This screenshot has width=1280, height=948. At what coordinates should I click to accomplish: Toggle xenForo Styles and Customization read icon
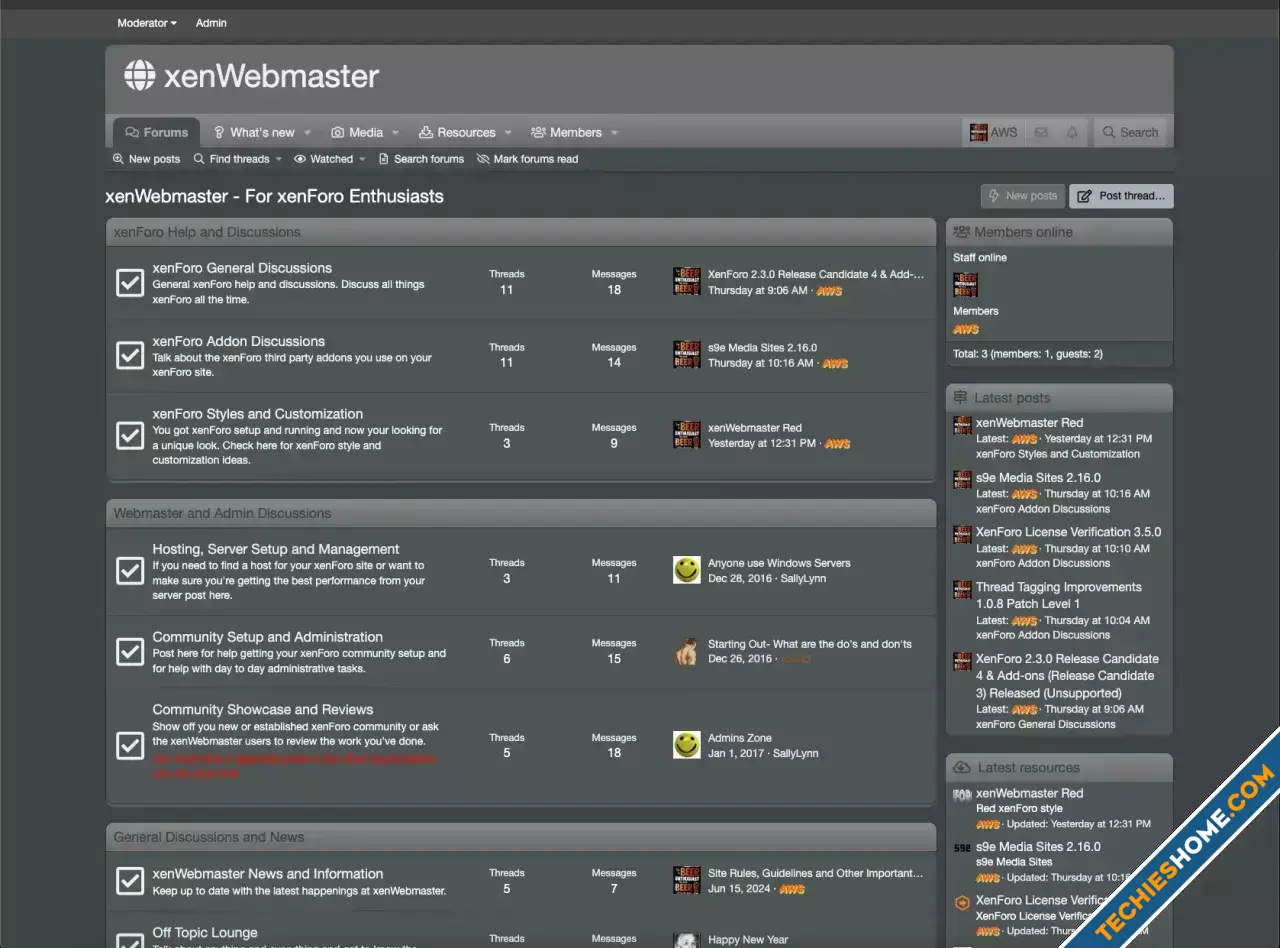tap(130, 436)
